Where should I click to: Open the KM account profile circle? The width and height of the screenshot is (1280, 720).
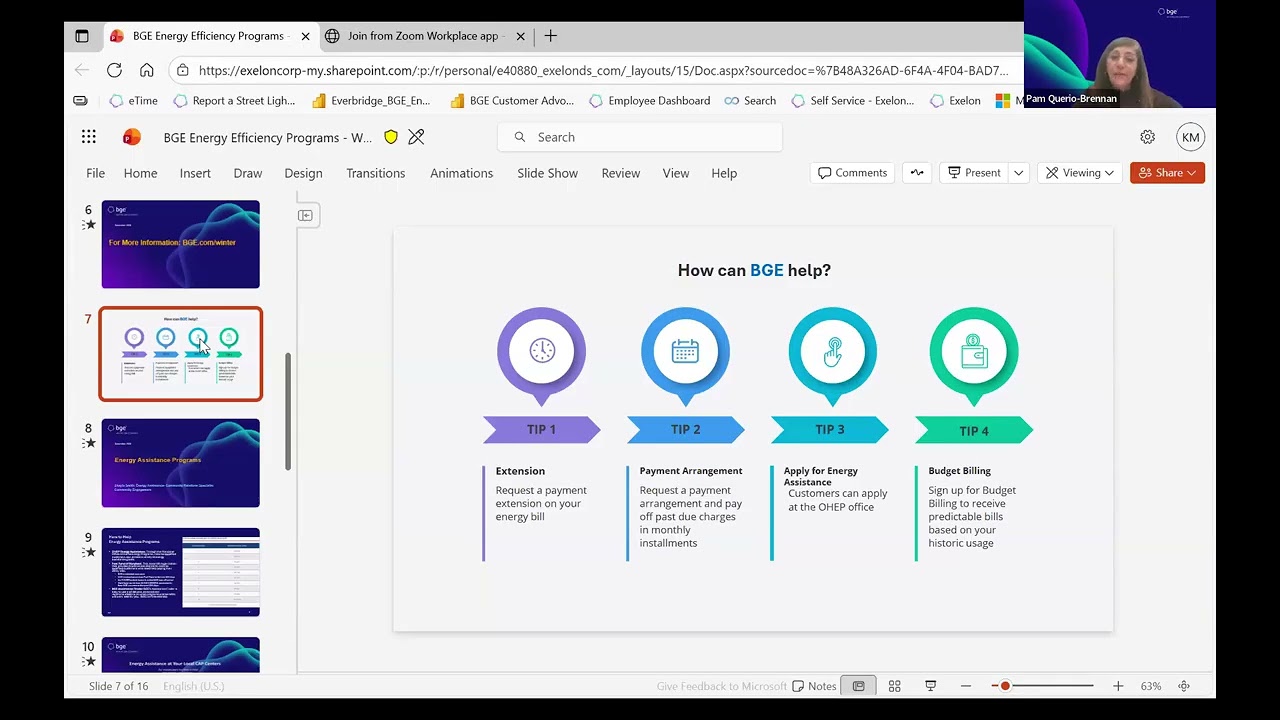(x=1190, y=137)
